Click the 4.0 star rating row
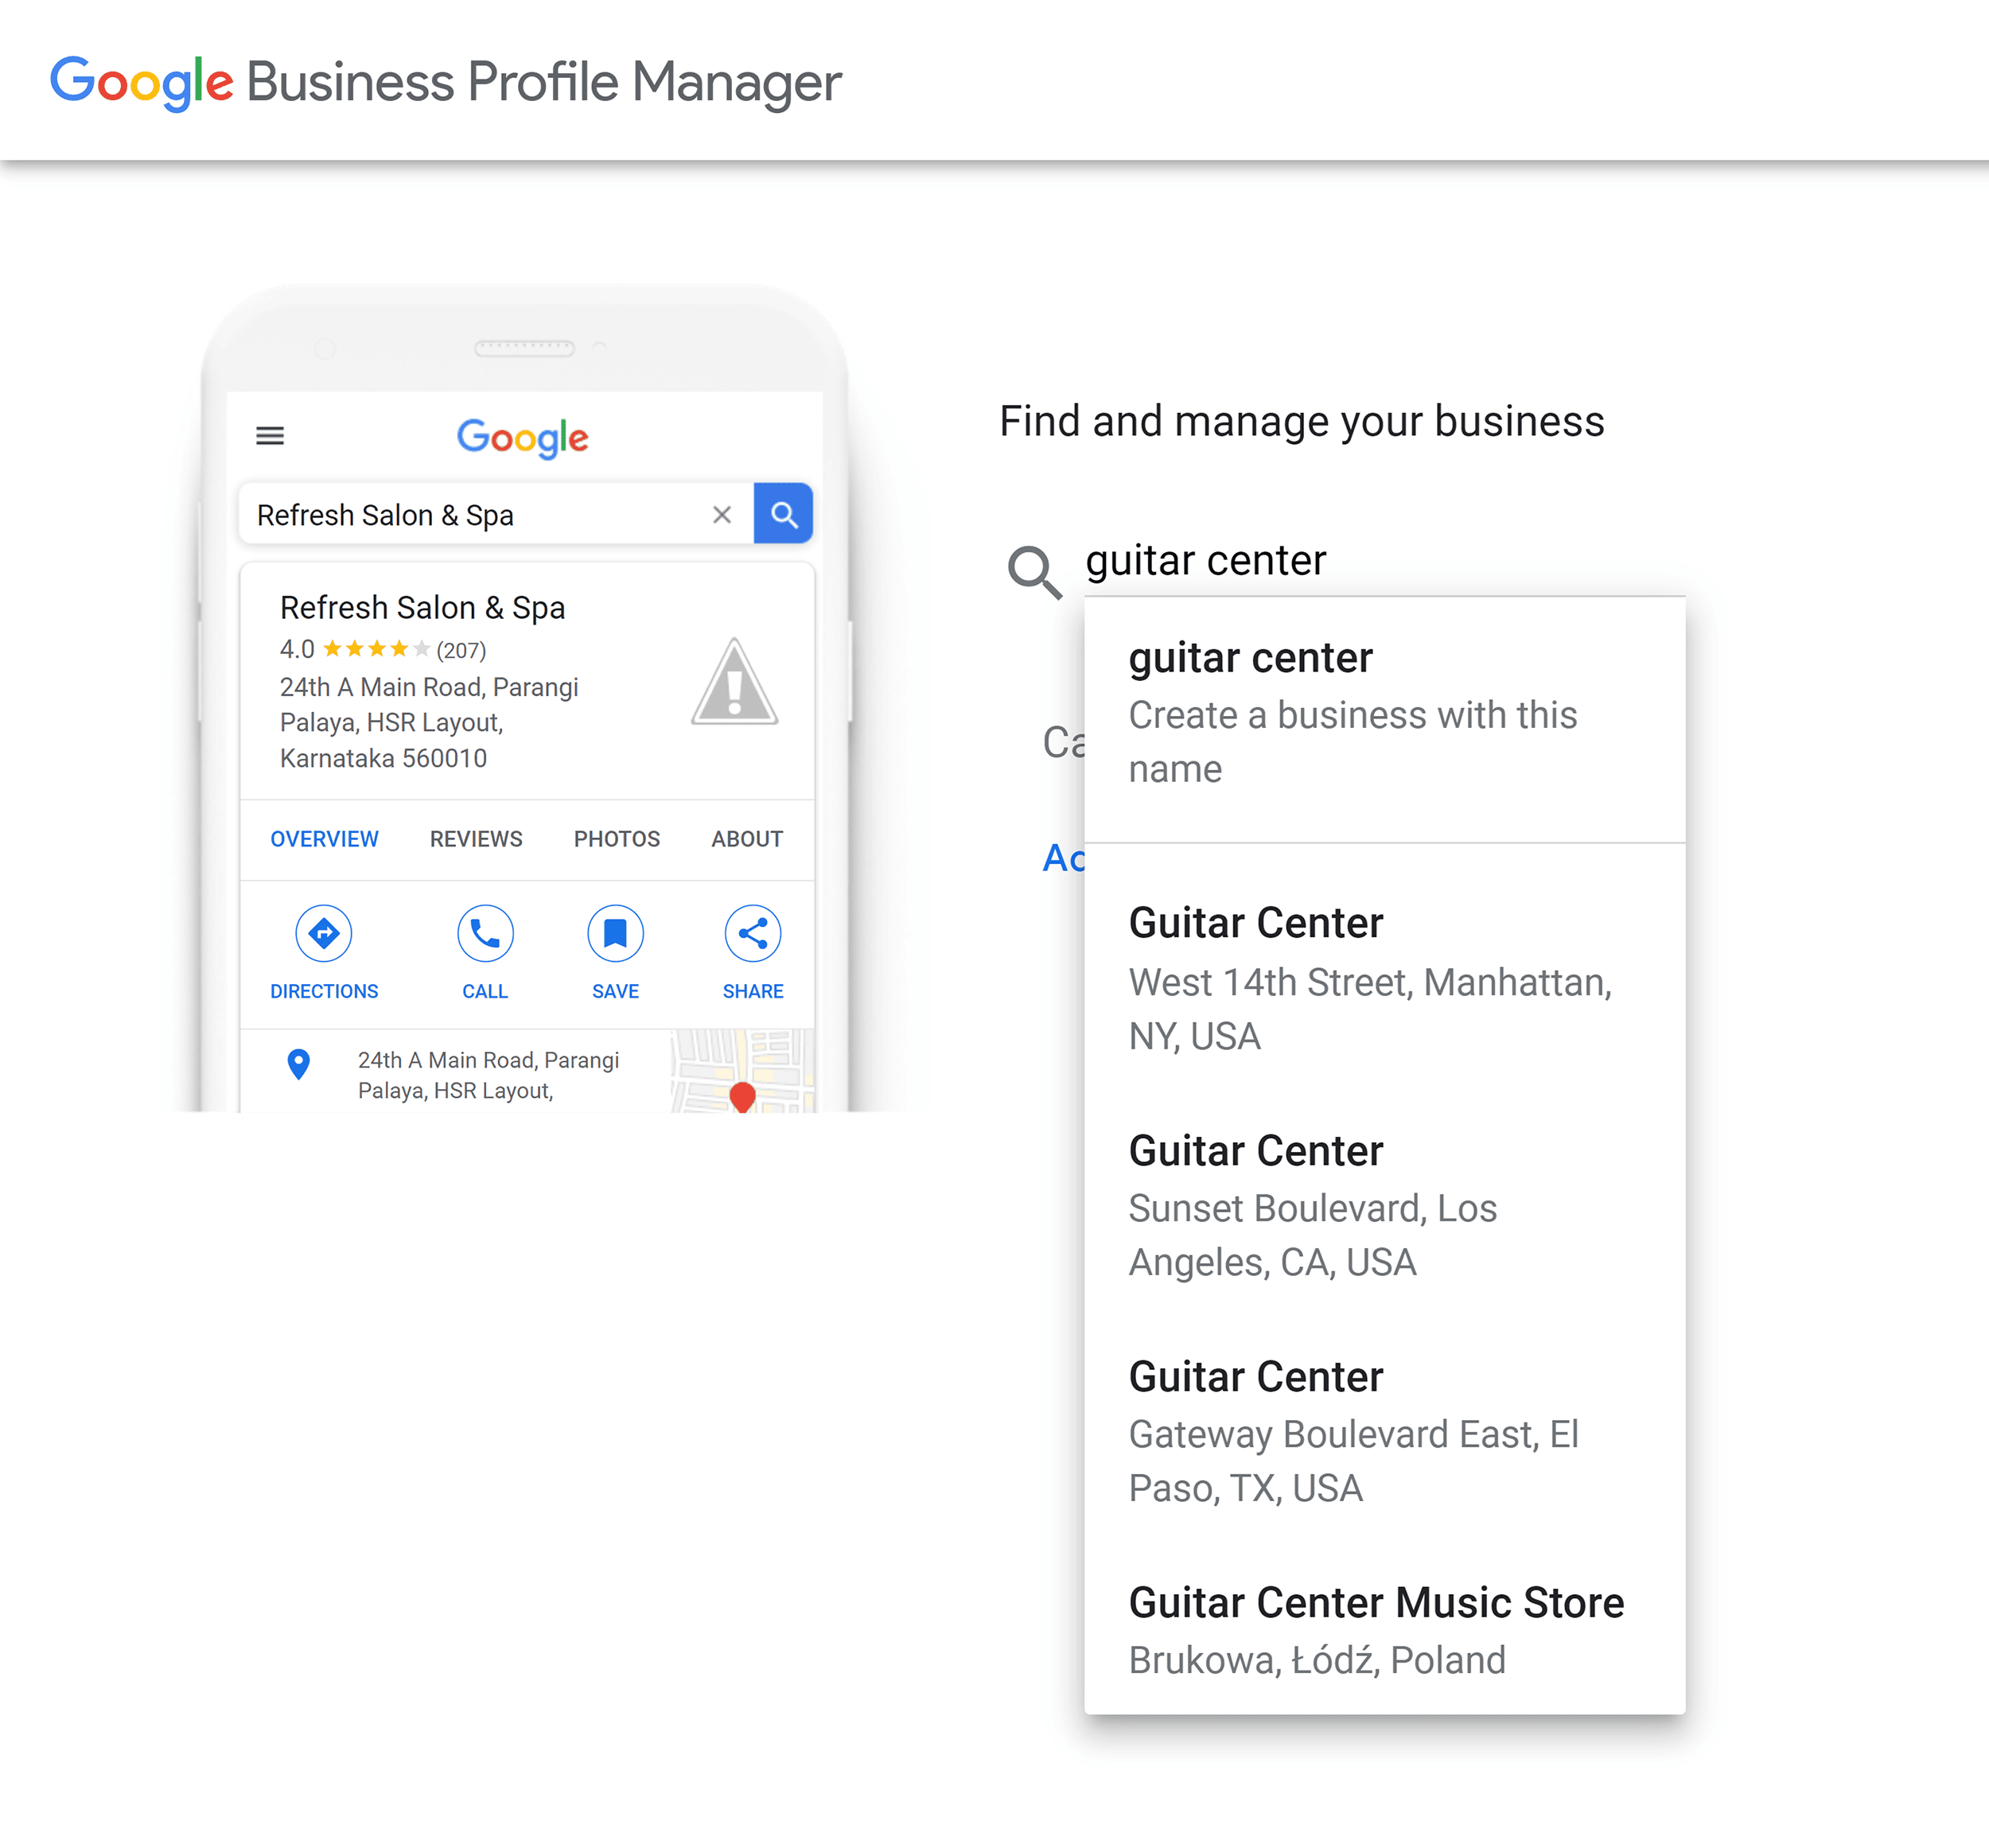This screenshot has width=1989, height=1848. coord(382,650)
